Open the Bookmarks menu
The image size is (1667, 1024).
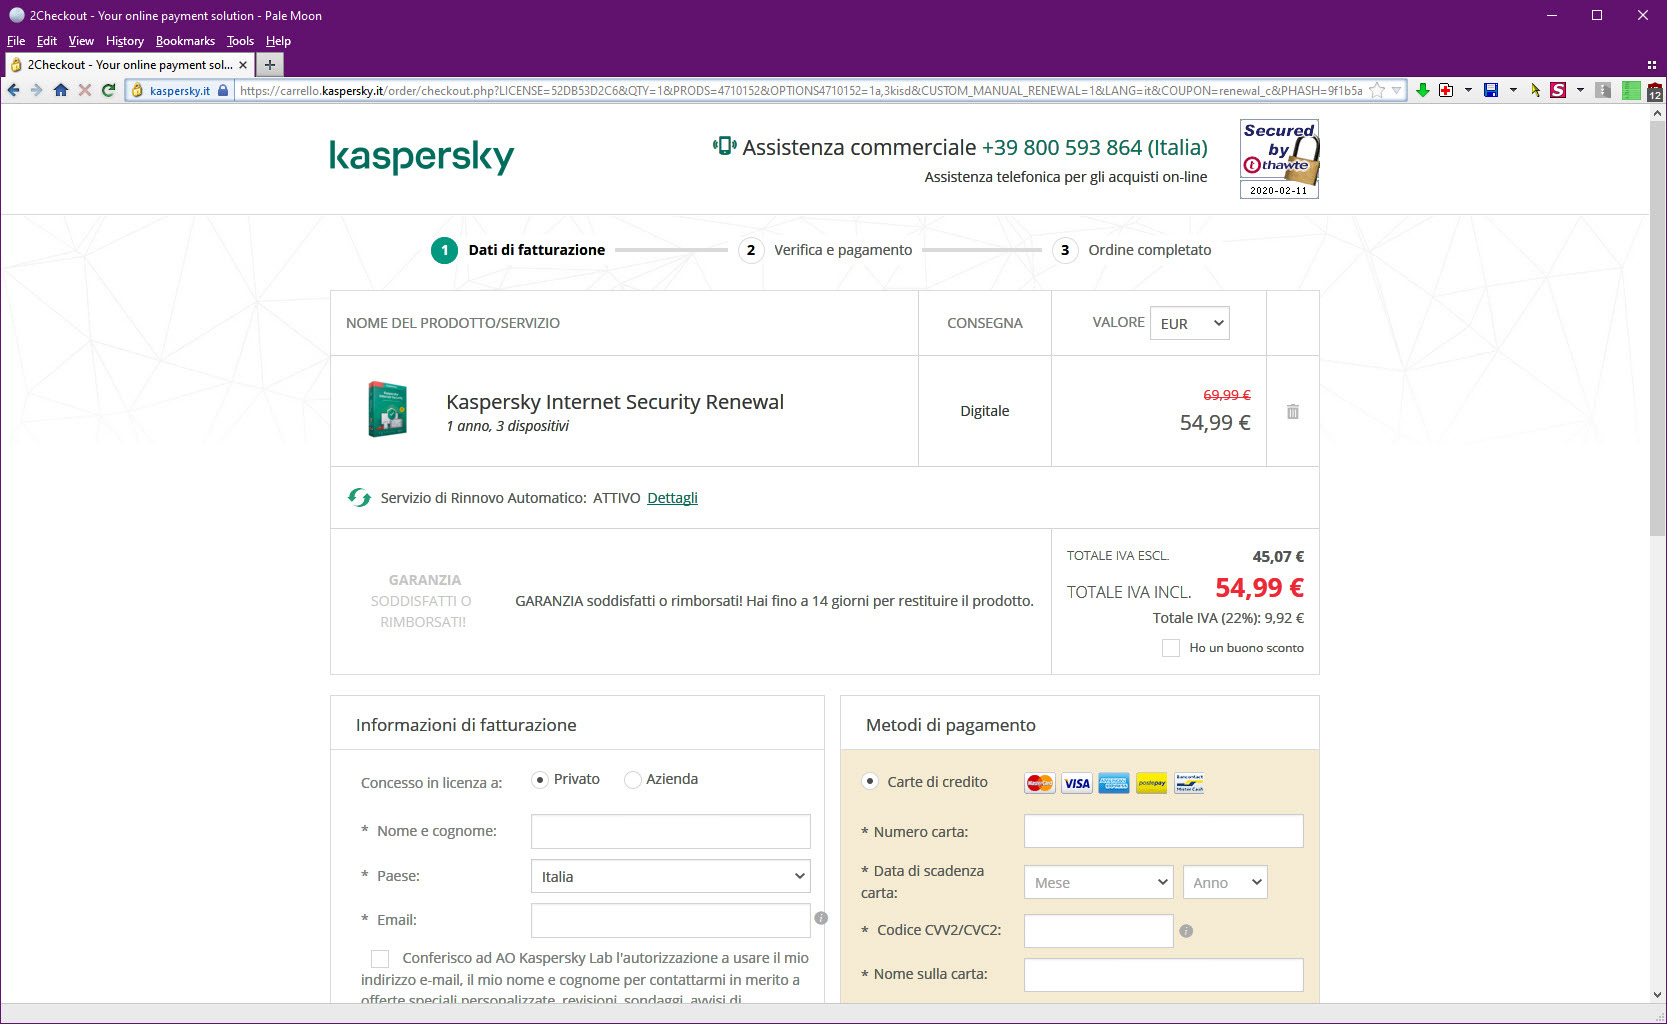point(185,41)
